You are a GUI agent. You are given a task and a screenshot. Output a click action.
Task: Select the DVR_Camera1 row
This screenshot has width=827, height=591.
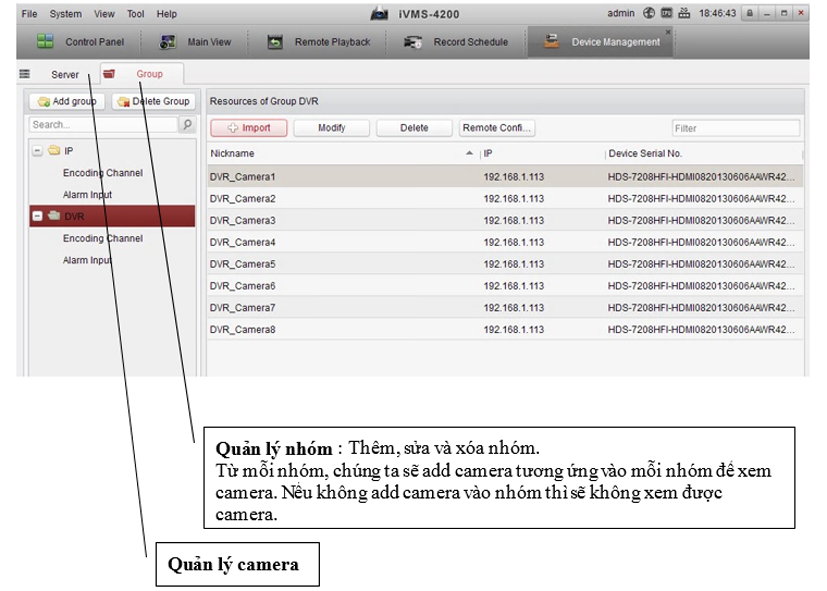point(505,177)
